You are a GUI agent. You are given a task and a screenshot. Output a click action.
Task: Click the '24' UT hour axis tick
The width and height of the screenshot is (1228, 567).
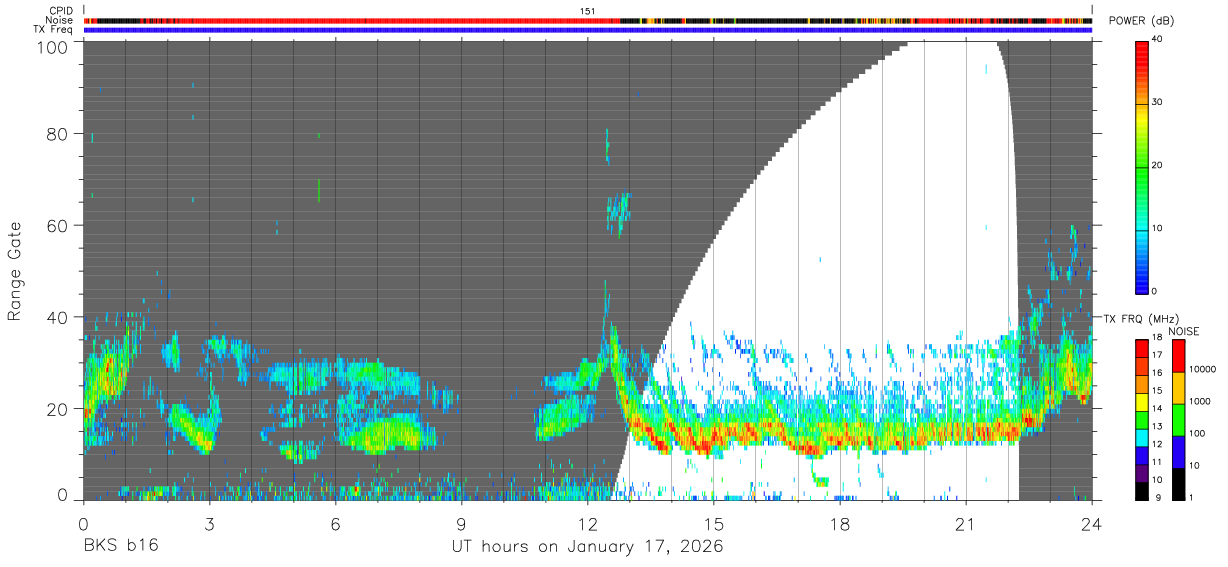[1092, 524]
